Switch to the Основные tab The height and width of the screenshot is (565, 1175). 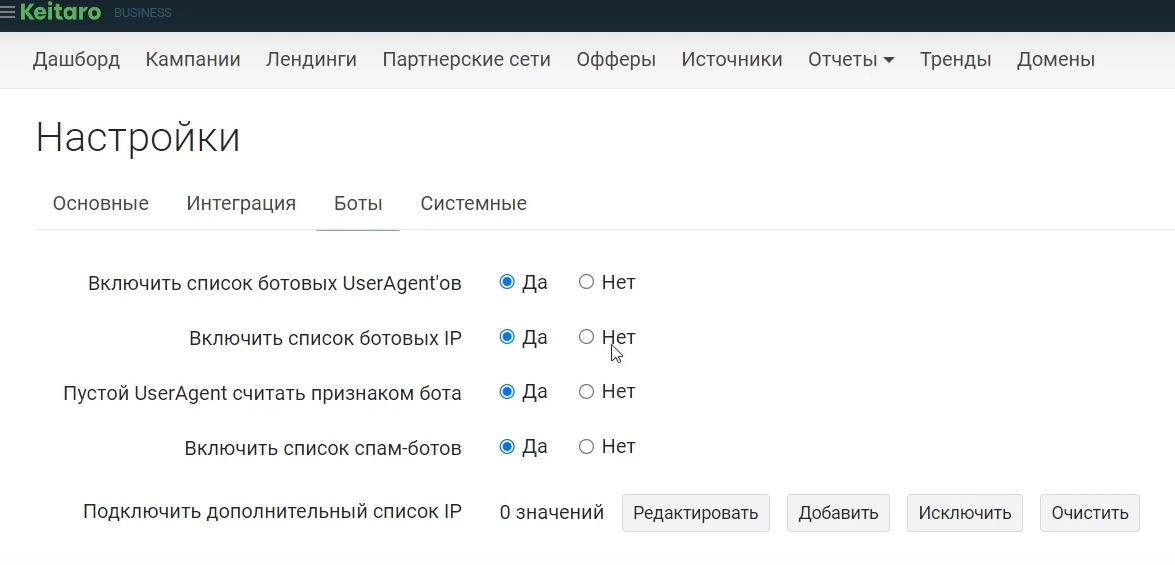(100, 203)
